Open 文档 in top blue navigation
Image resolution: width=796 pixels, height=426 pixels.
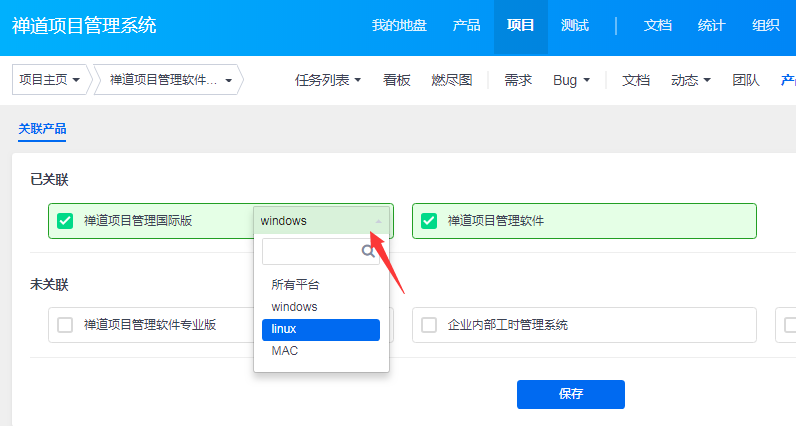pyautogui.click(x=657, y=25)
